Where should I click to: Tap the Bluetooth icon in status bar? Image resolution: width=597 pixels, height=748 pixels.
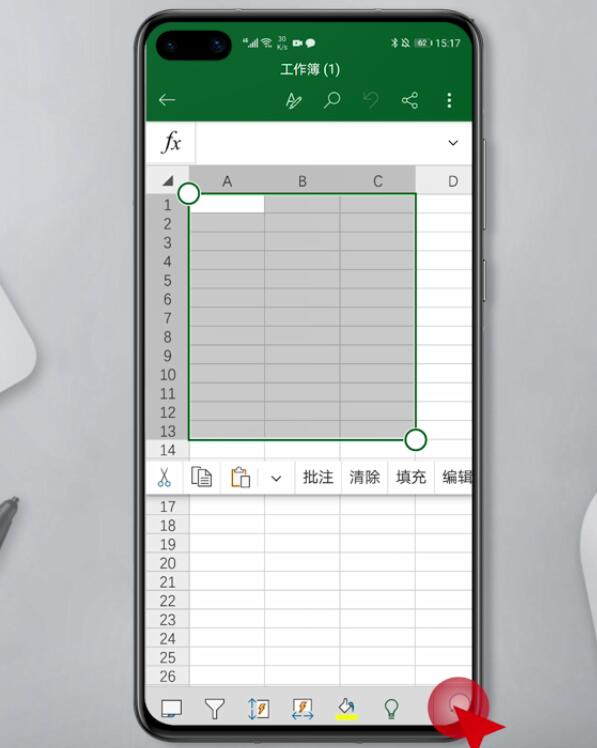pos(394,43)
